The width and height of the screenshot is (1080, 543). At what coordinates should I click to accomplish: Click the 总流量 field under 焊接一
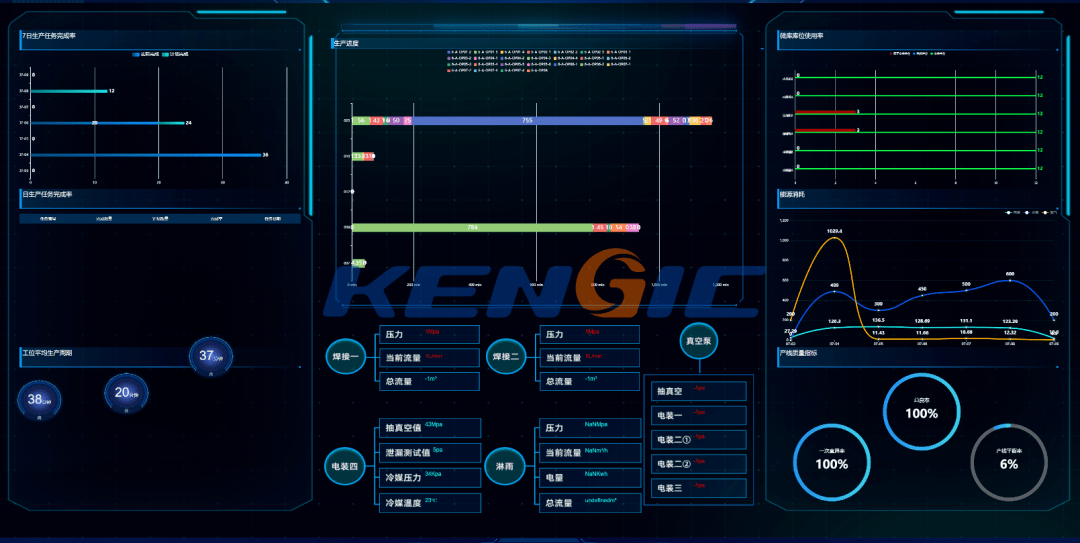coord(429,381)
